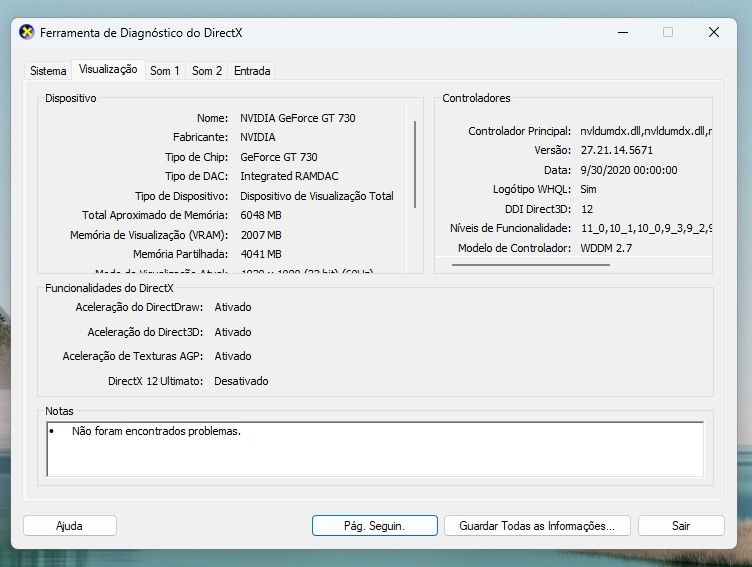752x567 pixels.
Task: Click the VRAM value 2007 MB
Action: pos(261,235)
